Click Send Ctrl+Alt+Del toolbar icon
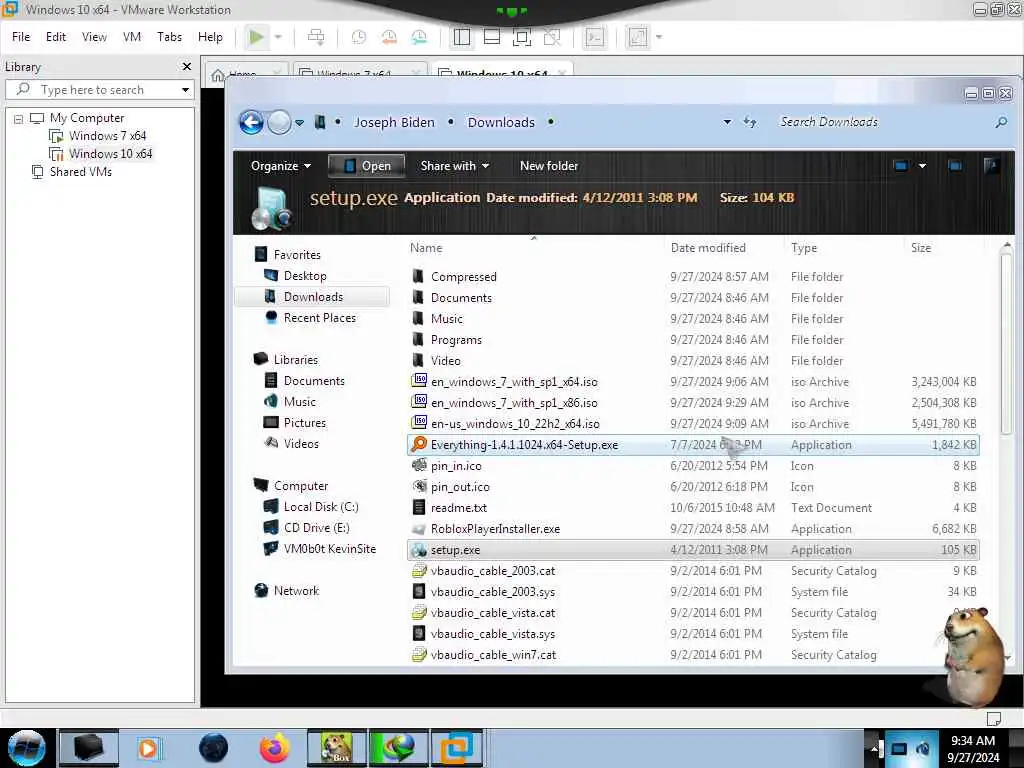The width and height of the screenshot is (1024, 768). pos(316,37)
